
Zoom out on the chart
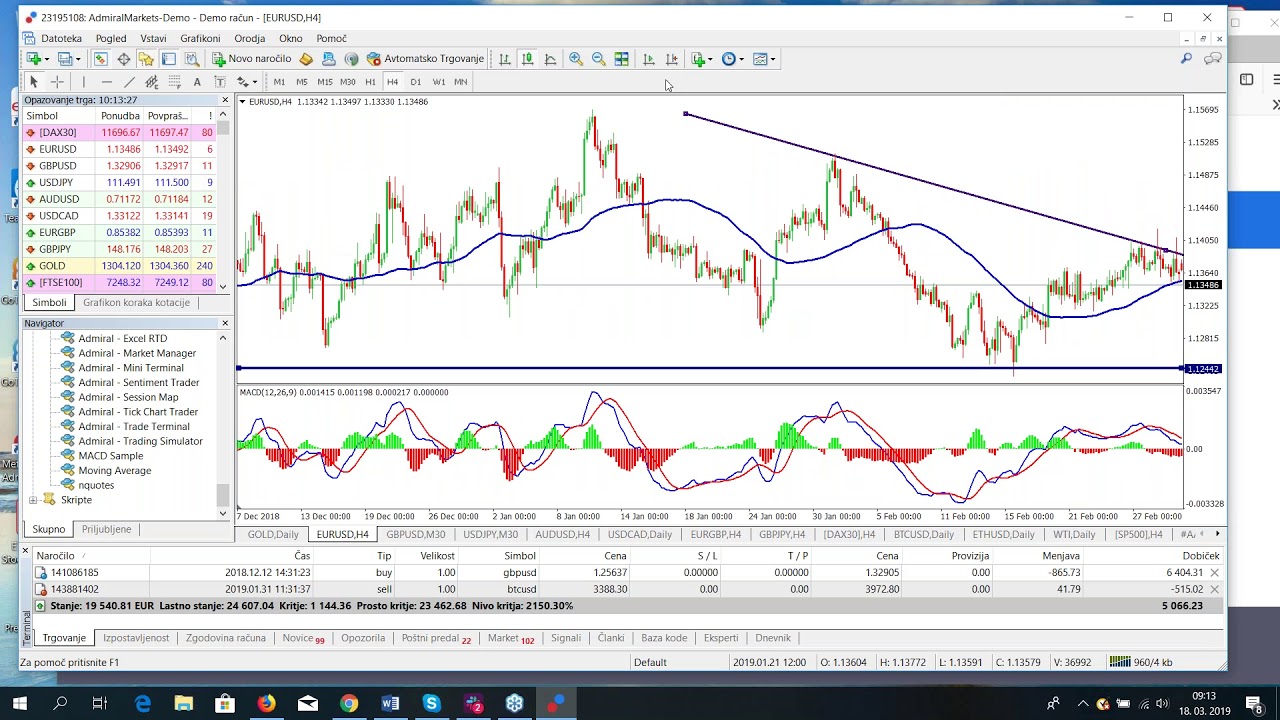[598, 59]
